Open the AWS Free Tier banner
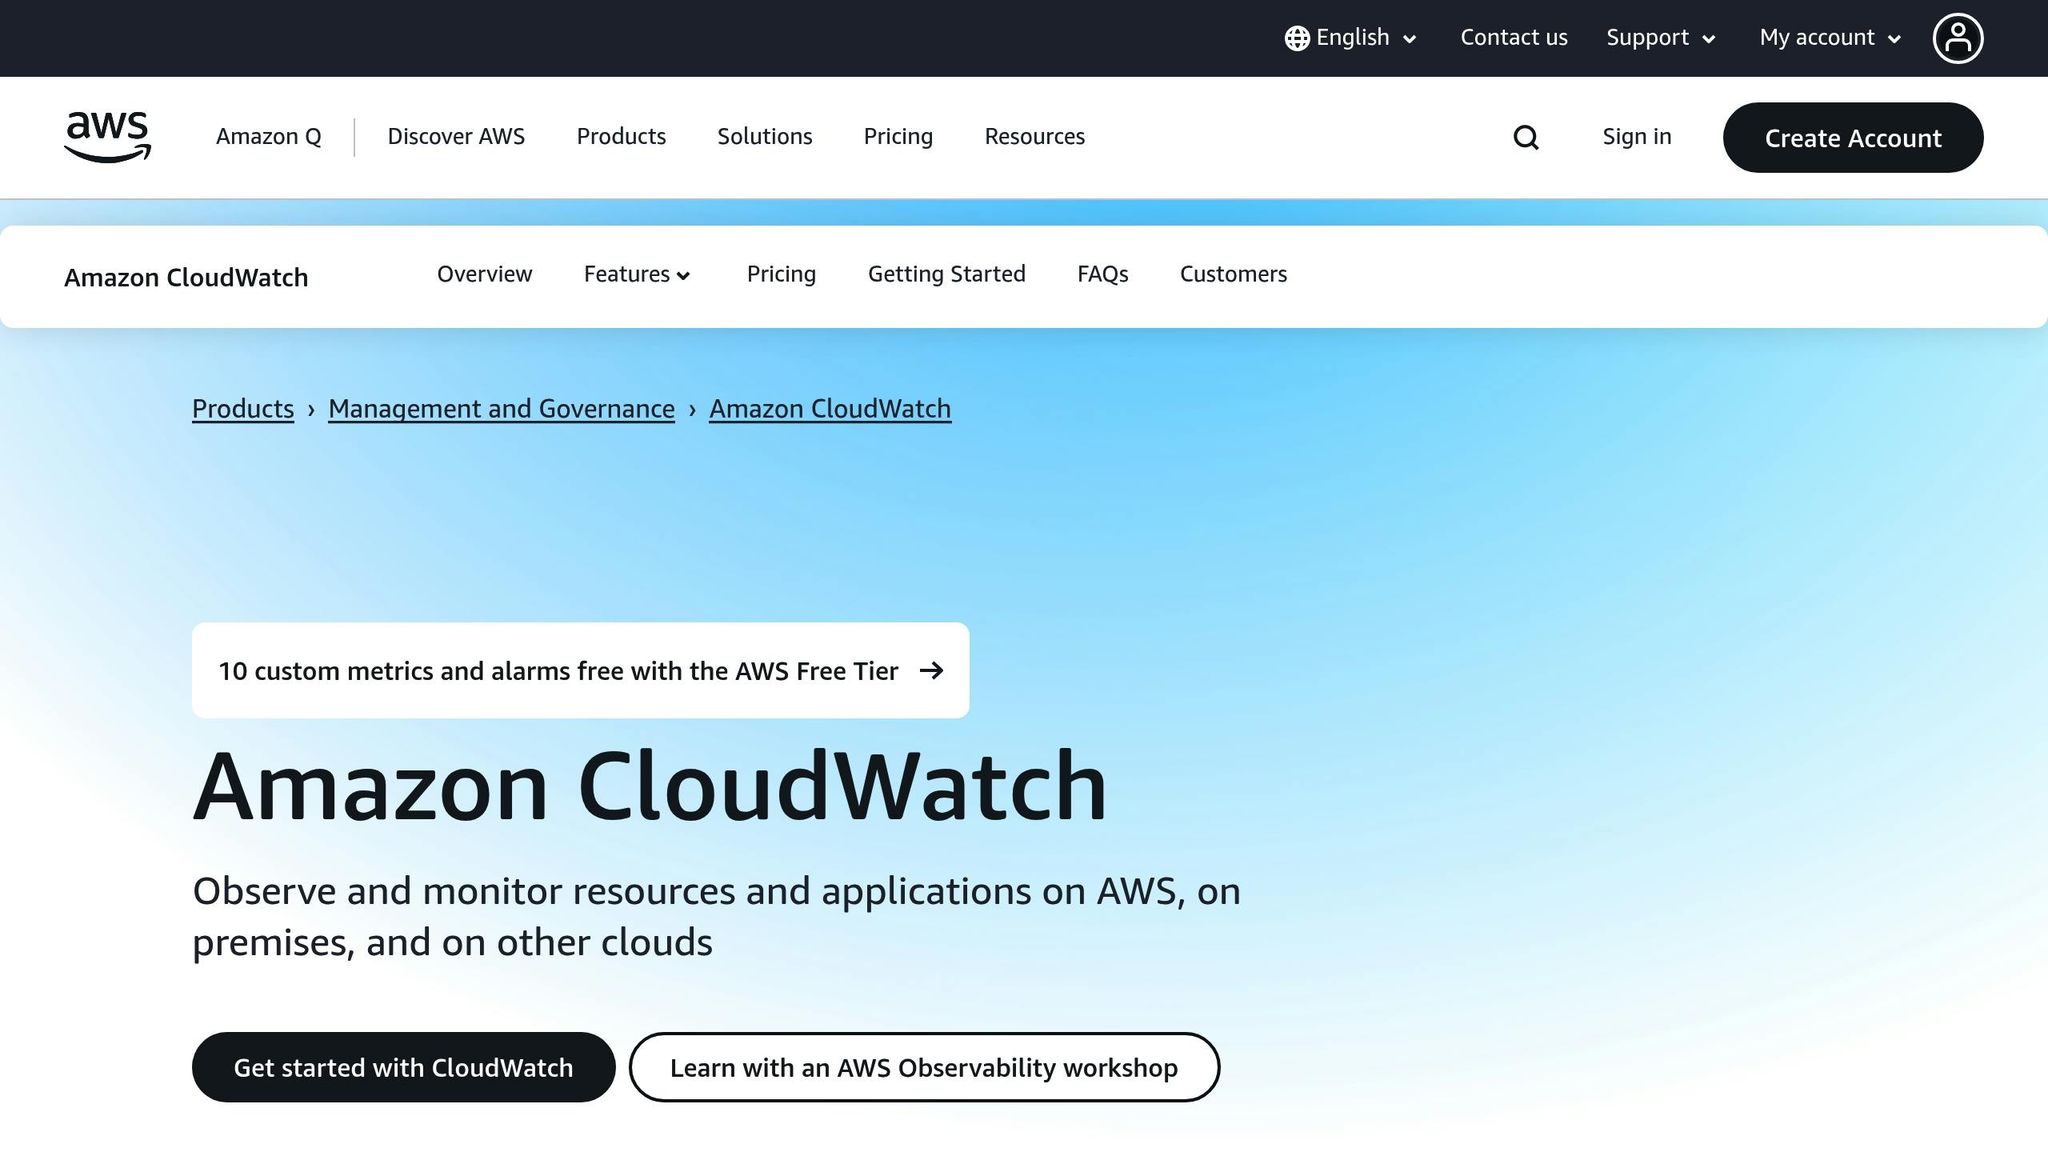 [x=580, y=670]
